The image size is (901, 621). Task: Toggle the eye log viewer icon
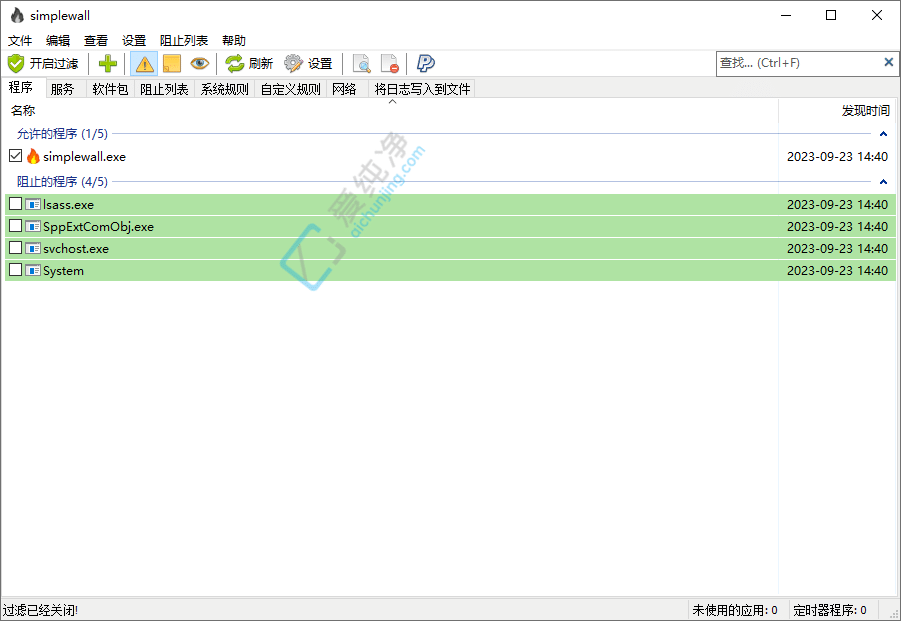point(199,63)
